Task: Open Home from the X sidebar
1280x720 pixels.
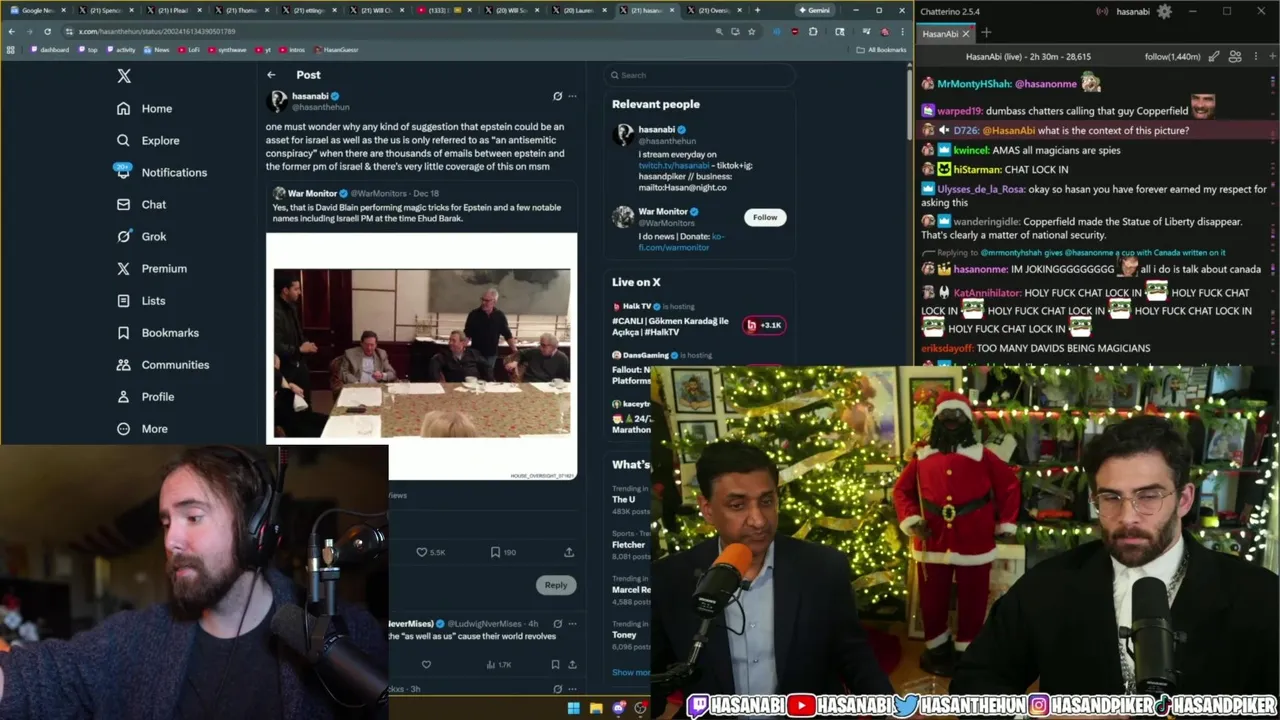Action: 145,108
